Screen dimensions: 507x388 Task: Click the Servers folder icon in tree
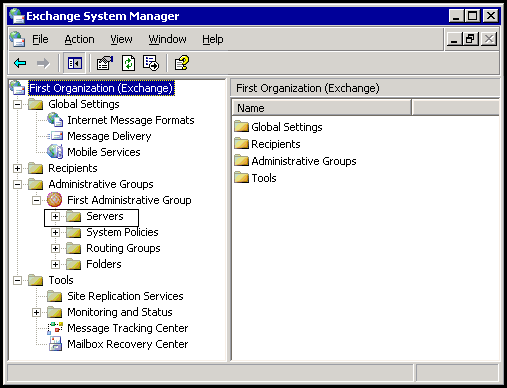pos(74,216)
